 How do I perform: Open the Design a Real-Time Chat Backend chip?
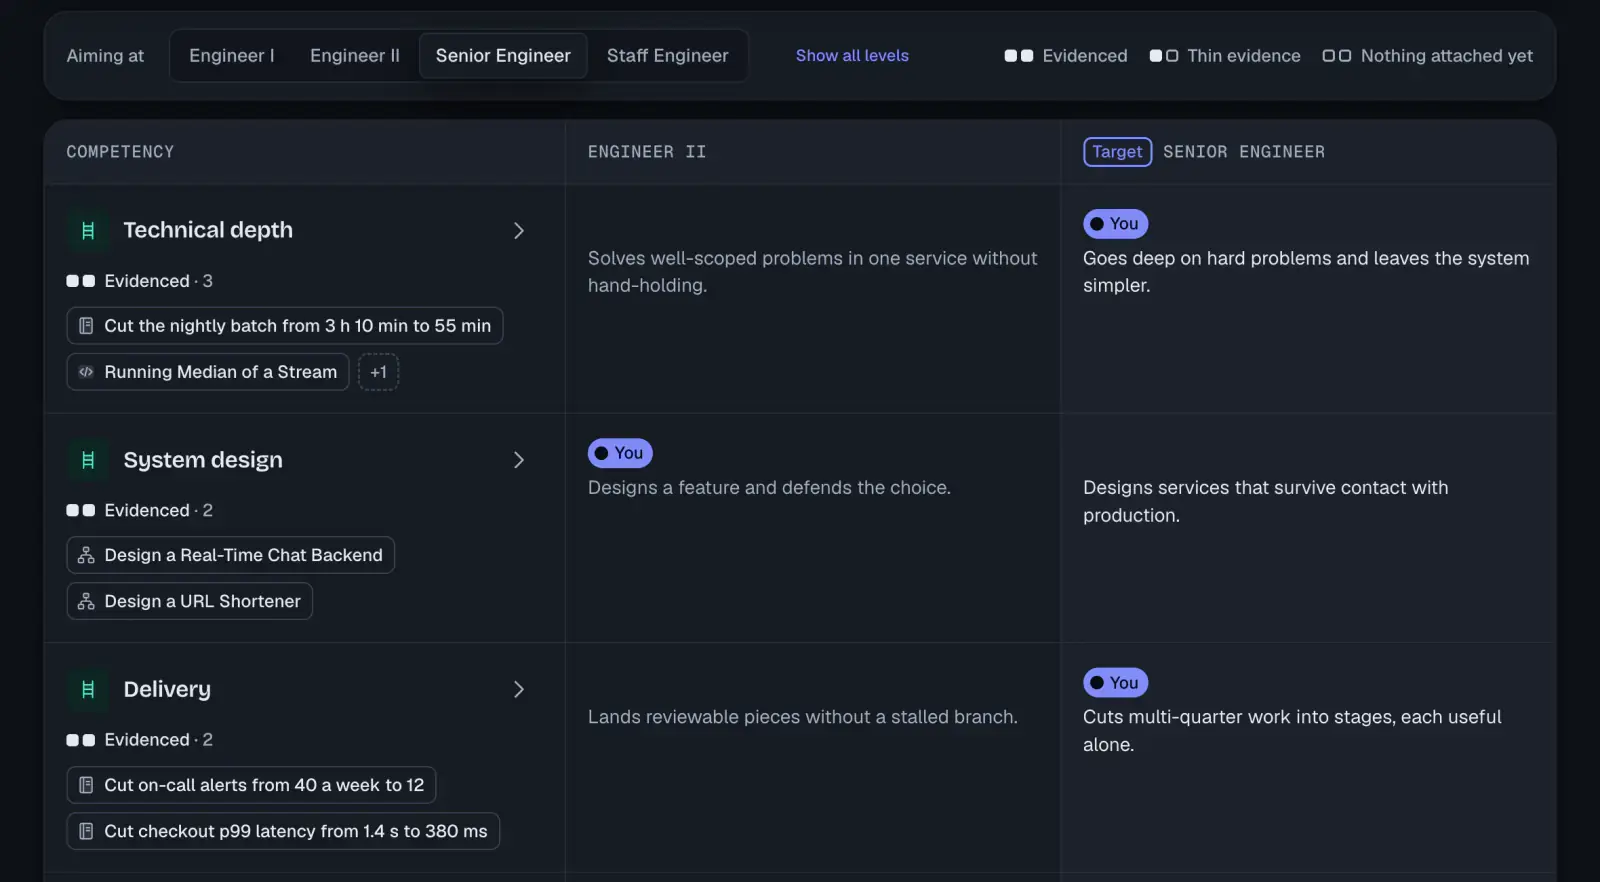[231, 555]
